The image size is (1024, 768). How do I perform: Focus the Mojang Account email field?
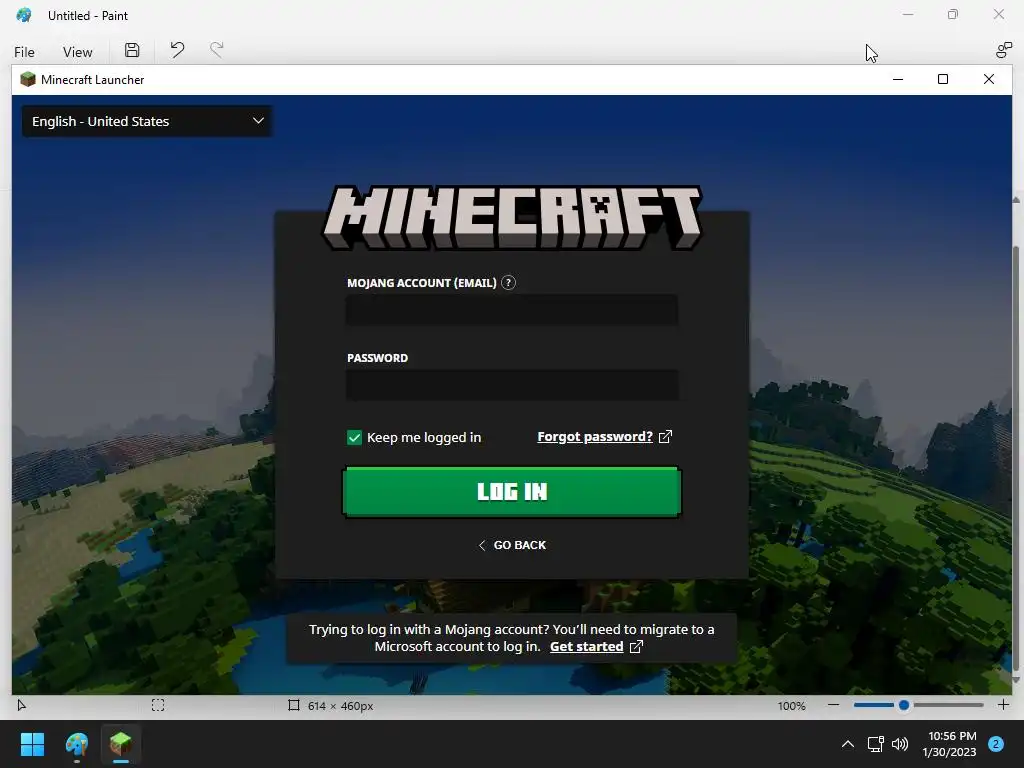point(512,310)
